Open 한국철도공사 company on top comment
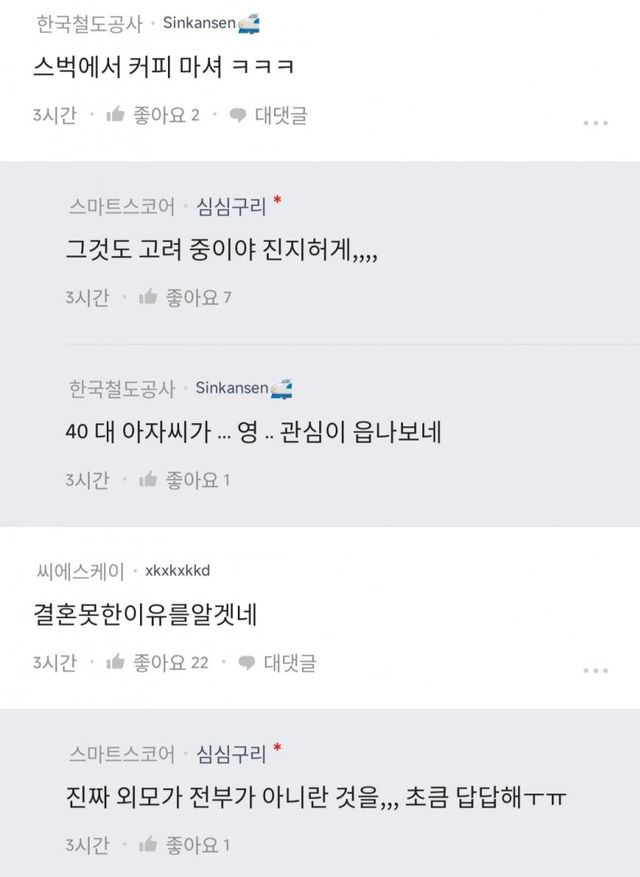 90,22
